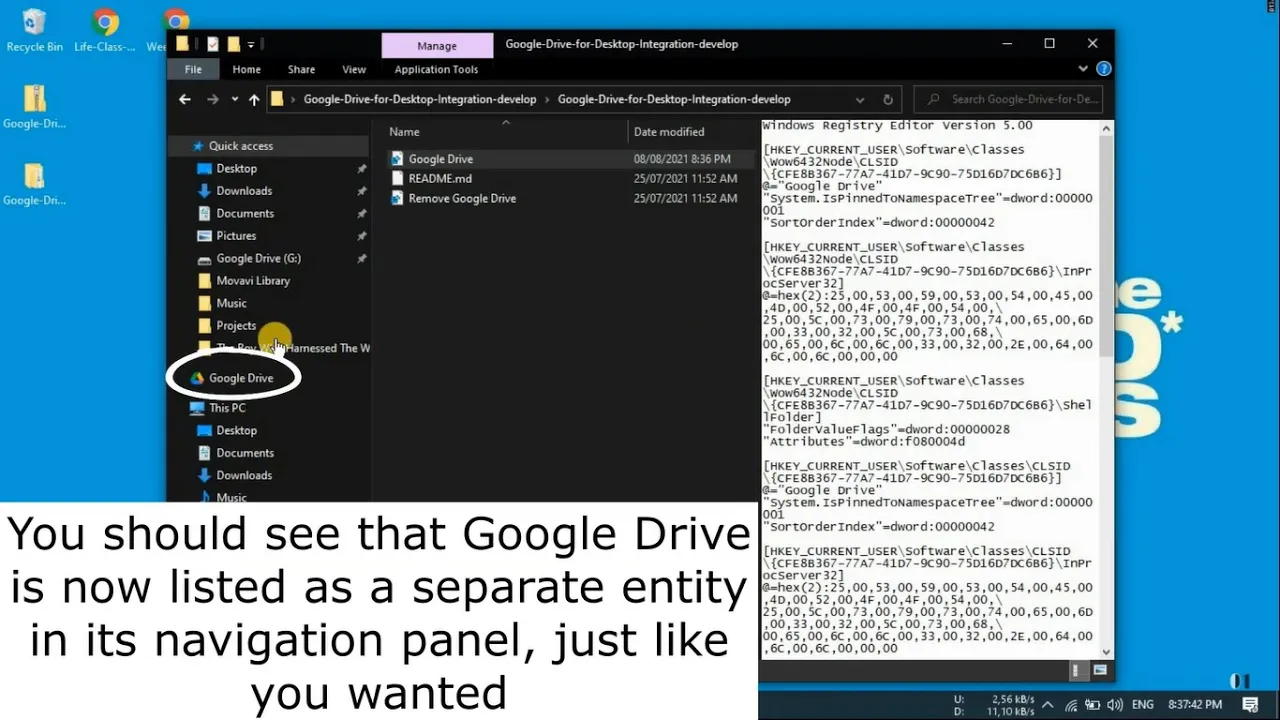The height and width of the screenshot is (720, 1280).
Task: Open the Life-Class Chrome shortcut on desktop
Action: point(104,30)
